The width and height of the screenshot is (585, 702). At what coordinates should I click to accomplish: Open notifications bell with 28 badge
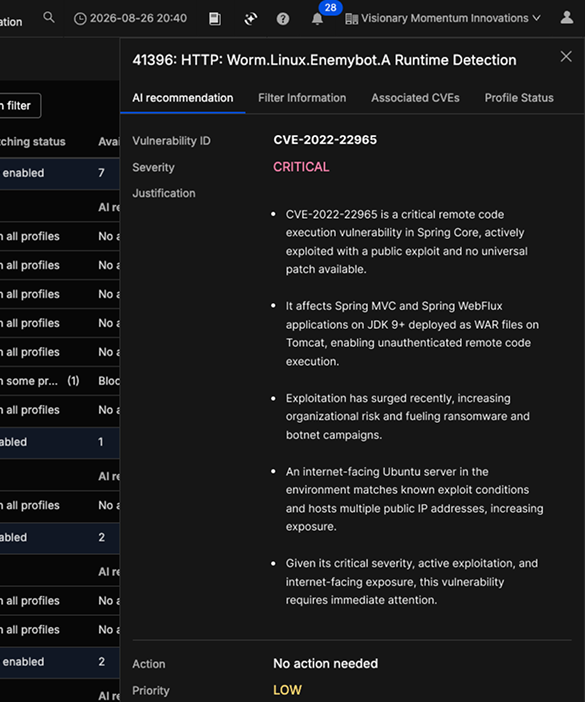tap(317, 19)
